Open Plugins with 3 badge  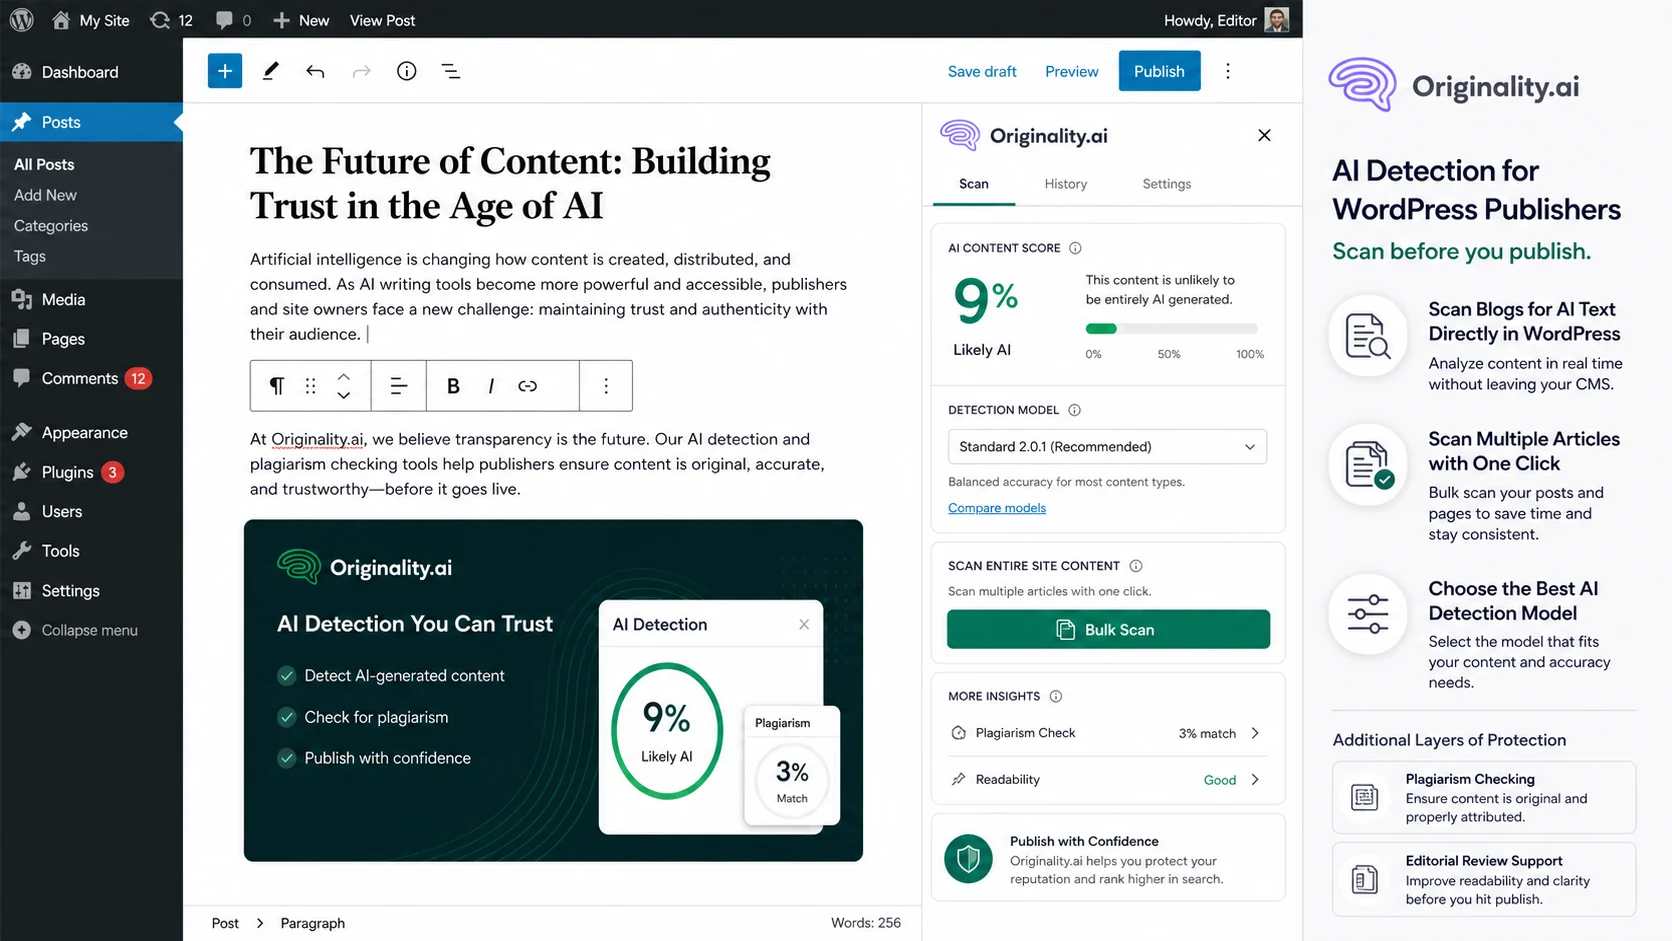tap(91, 472)
